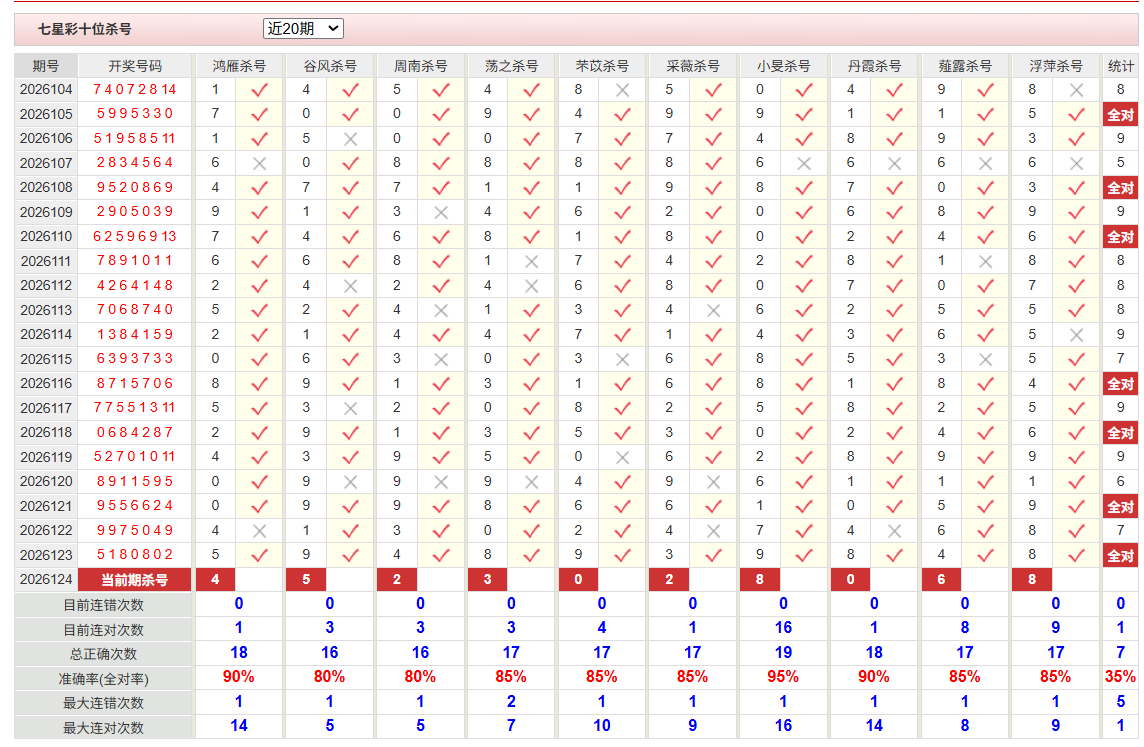Click 谷风 cross mark in row 2026106
This screenshot has width=1144, height=747.
pyautogui.click(x=350, y=139)
